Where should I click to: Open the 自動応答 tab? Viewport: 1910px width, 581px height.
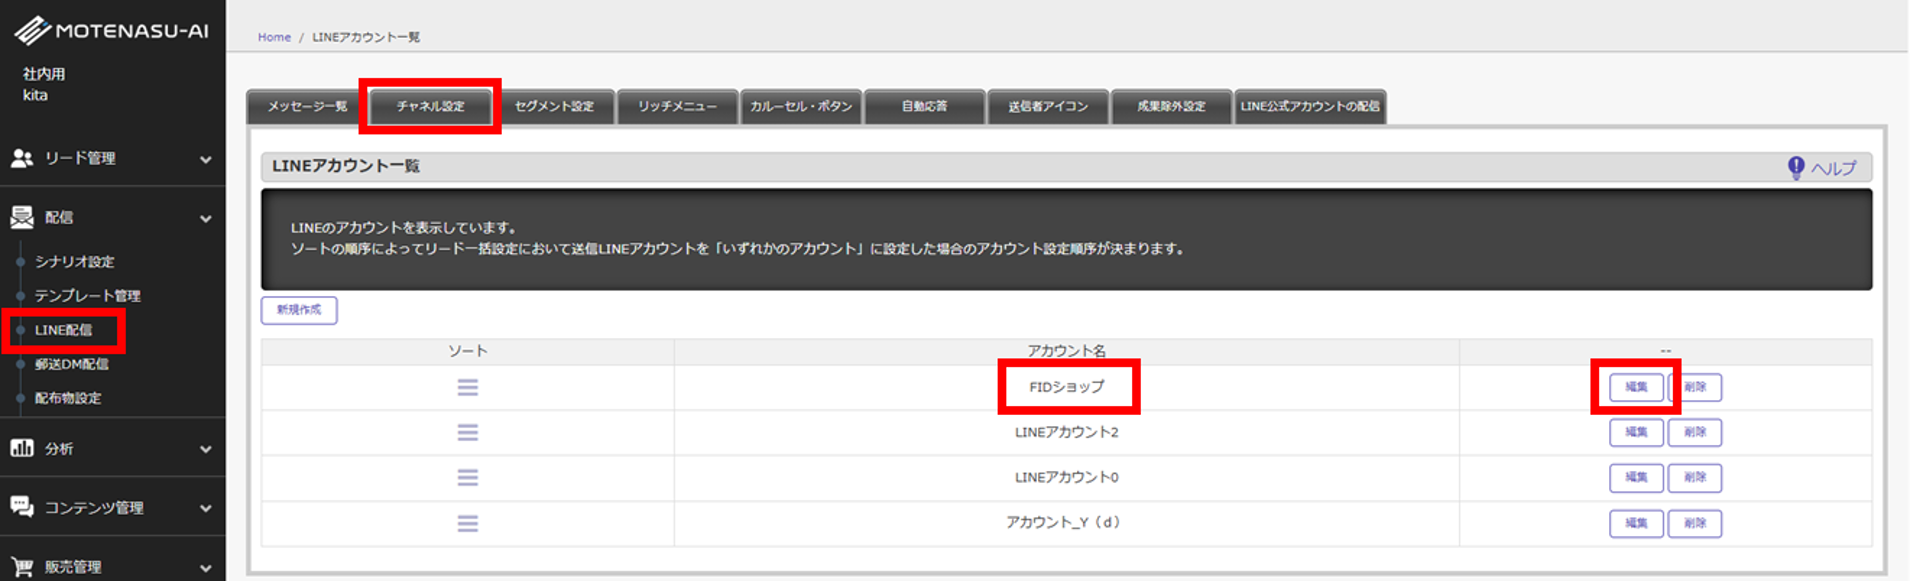tap(924, 106)
